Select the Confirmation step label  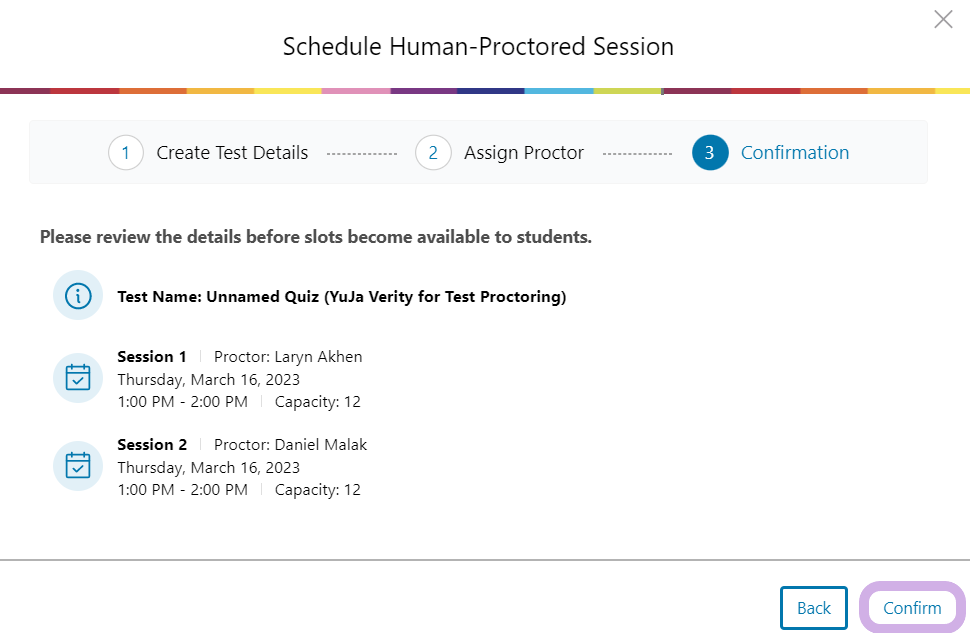[795, 153]
